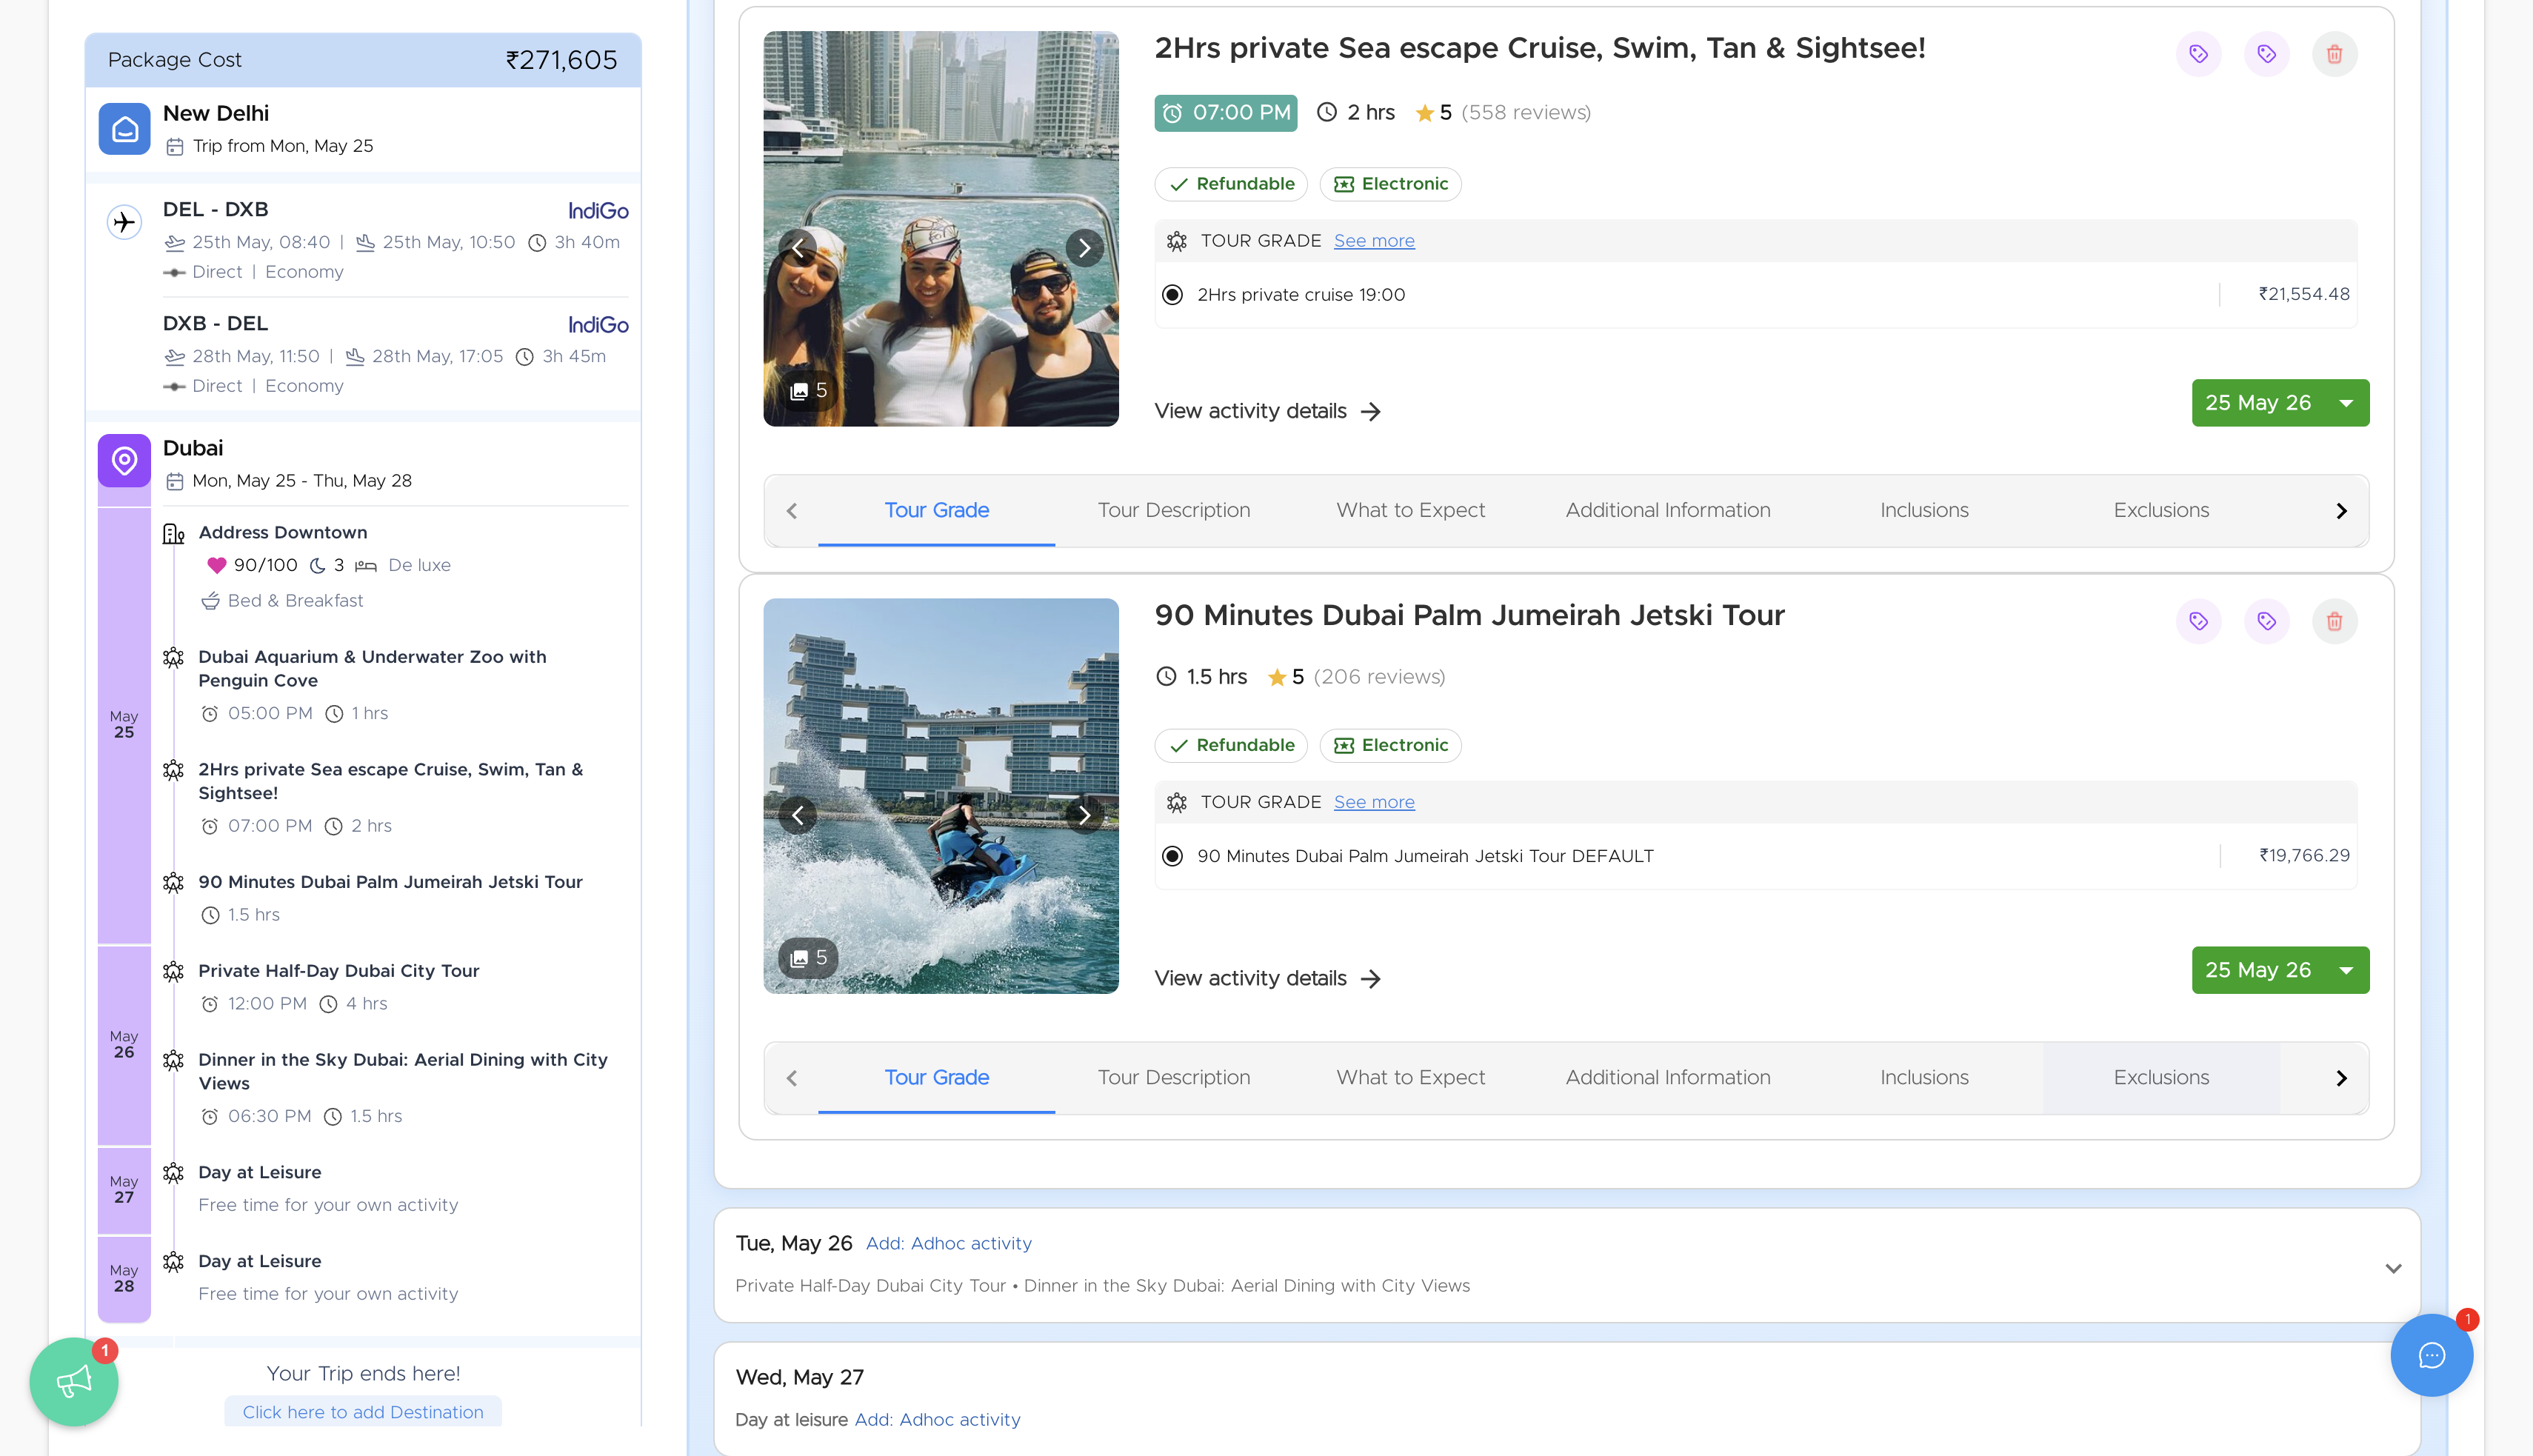
Task: Open Inclusions tab on cruise card
Action: tap(1924, 510)
